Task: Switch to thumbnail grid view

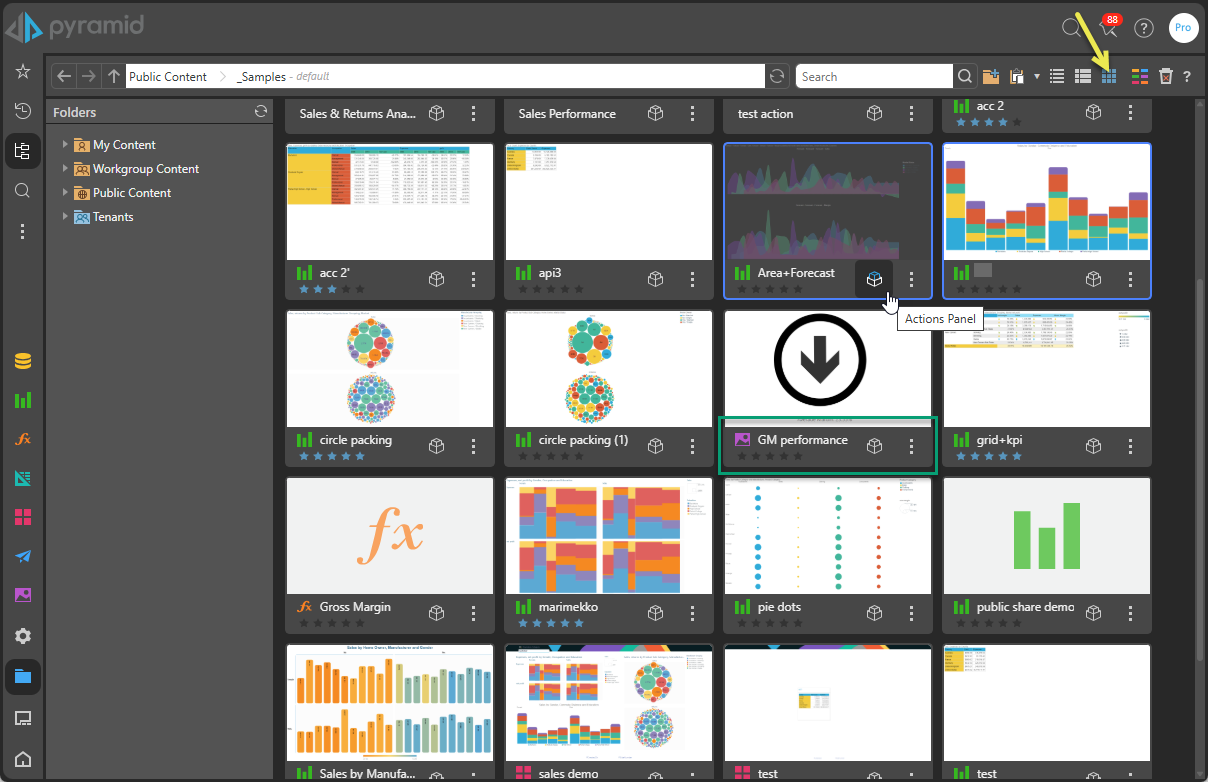Action: coord(1109,76)
